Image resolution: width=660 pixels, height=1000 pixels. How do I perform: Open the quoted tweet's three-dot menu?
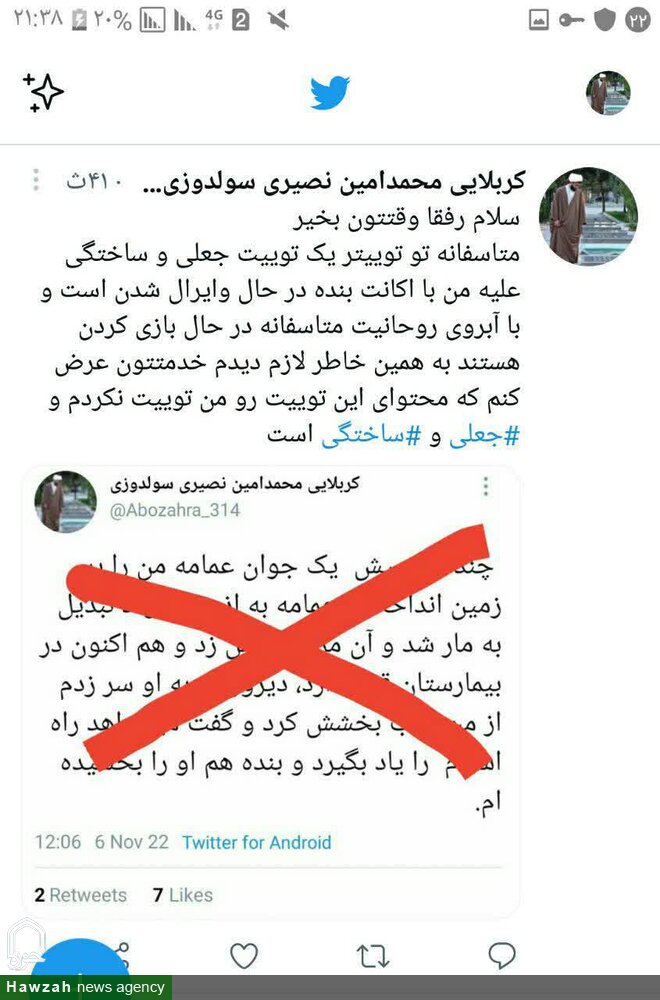coord(486,486)
